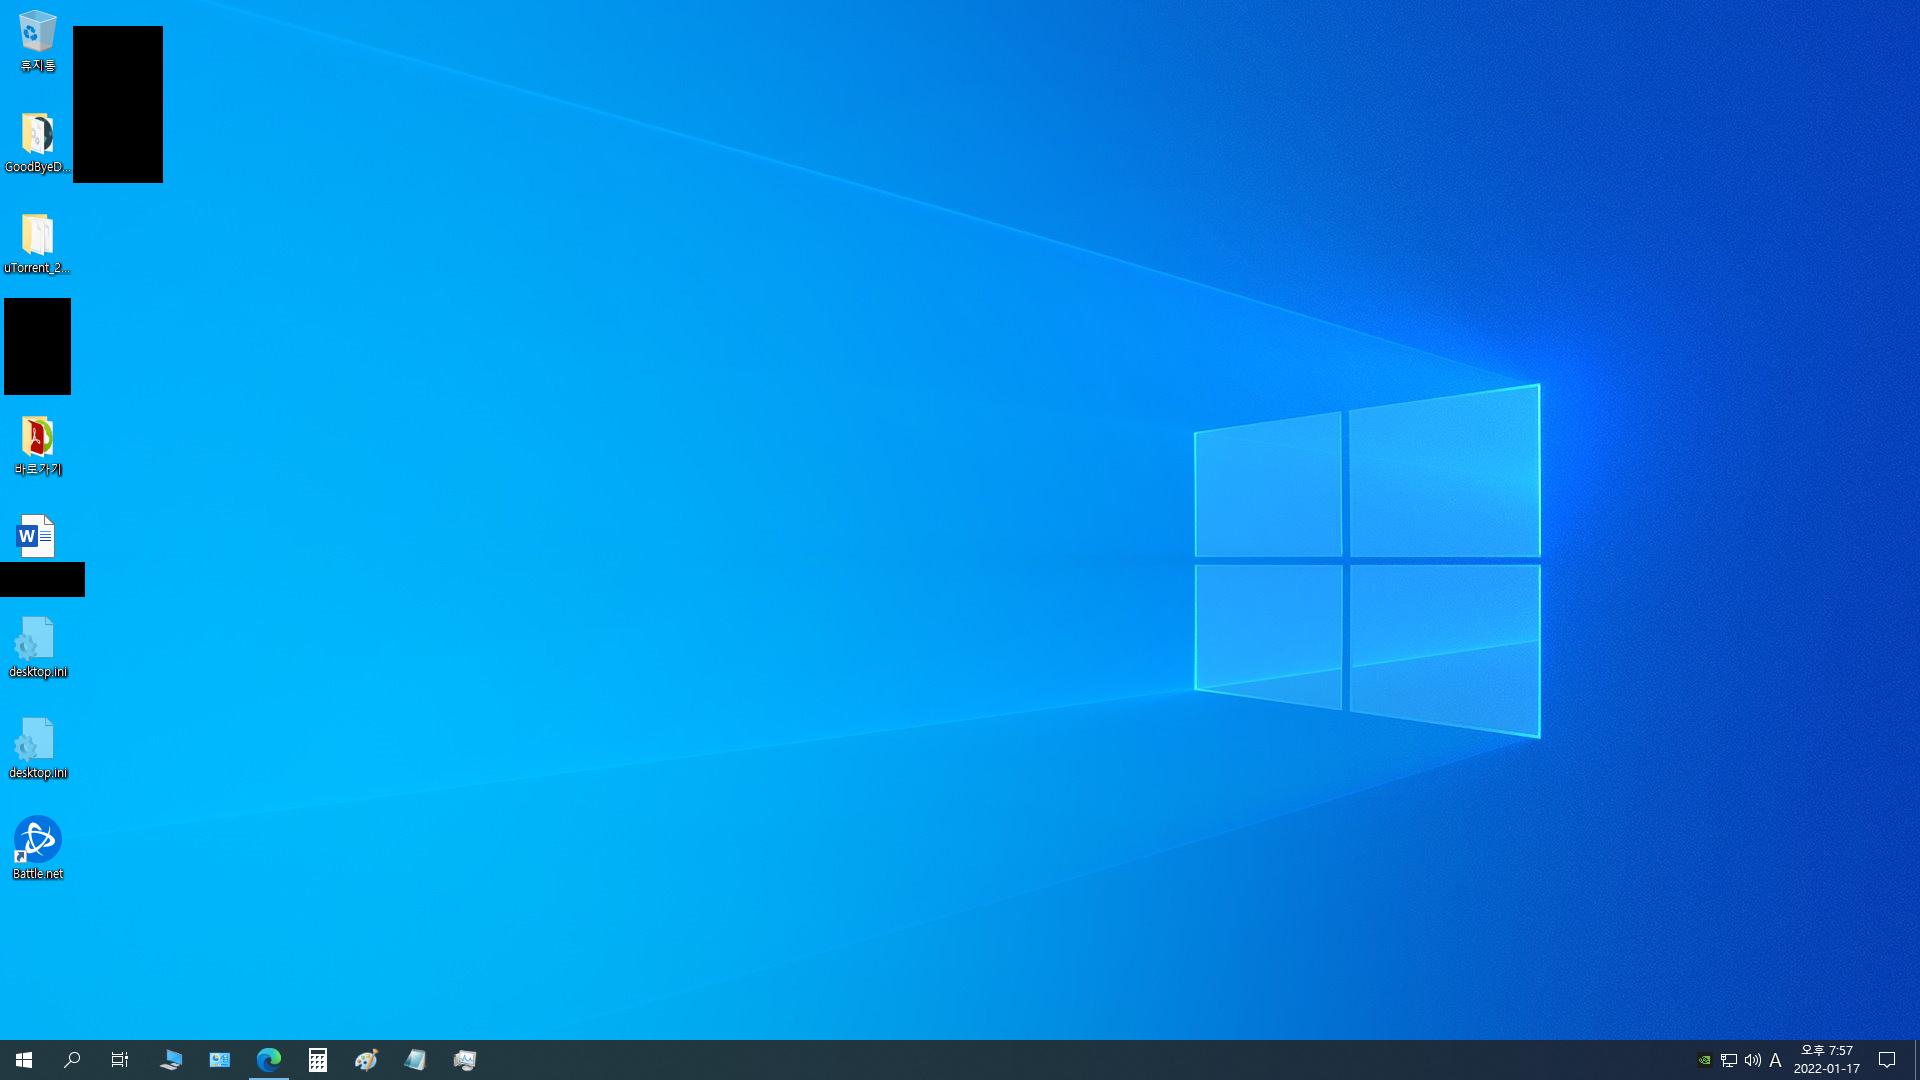Toggle the IME input mode 'A' indicator

1776,1061
